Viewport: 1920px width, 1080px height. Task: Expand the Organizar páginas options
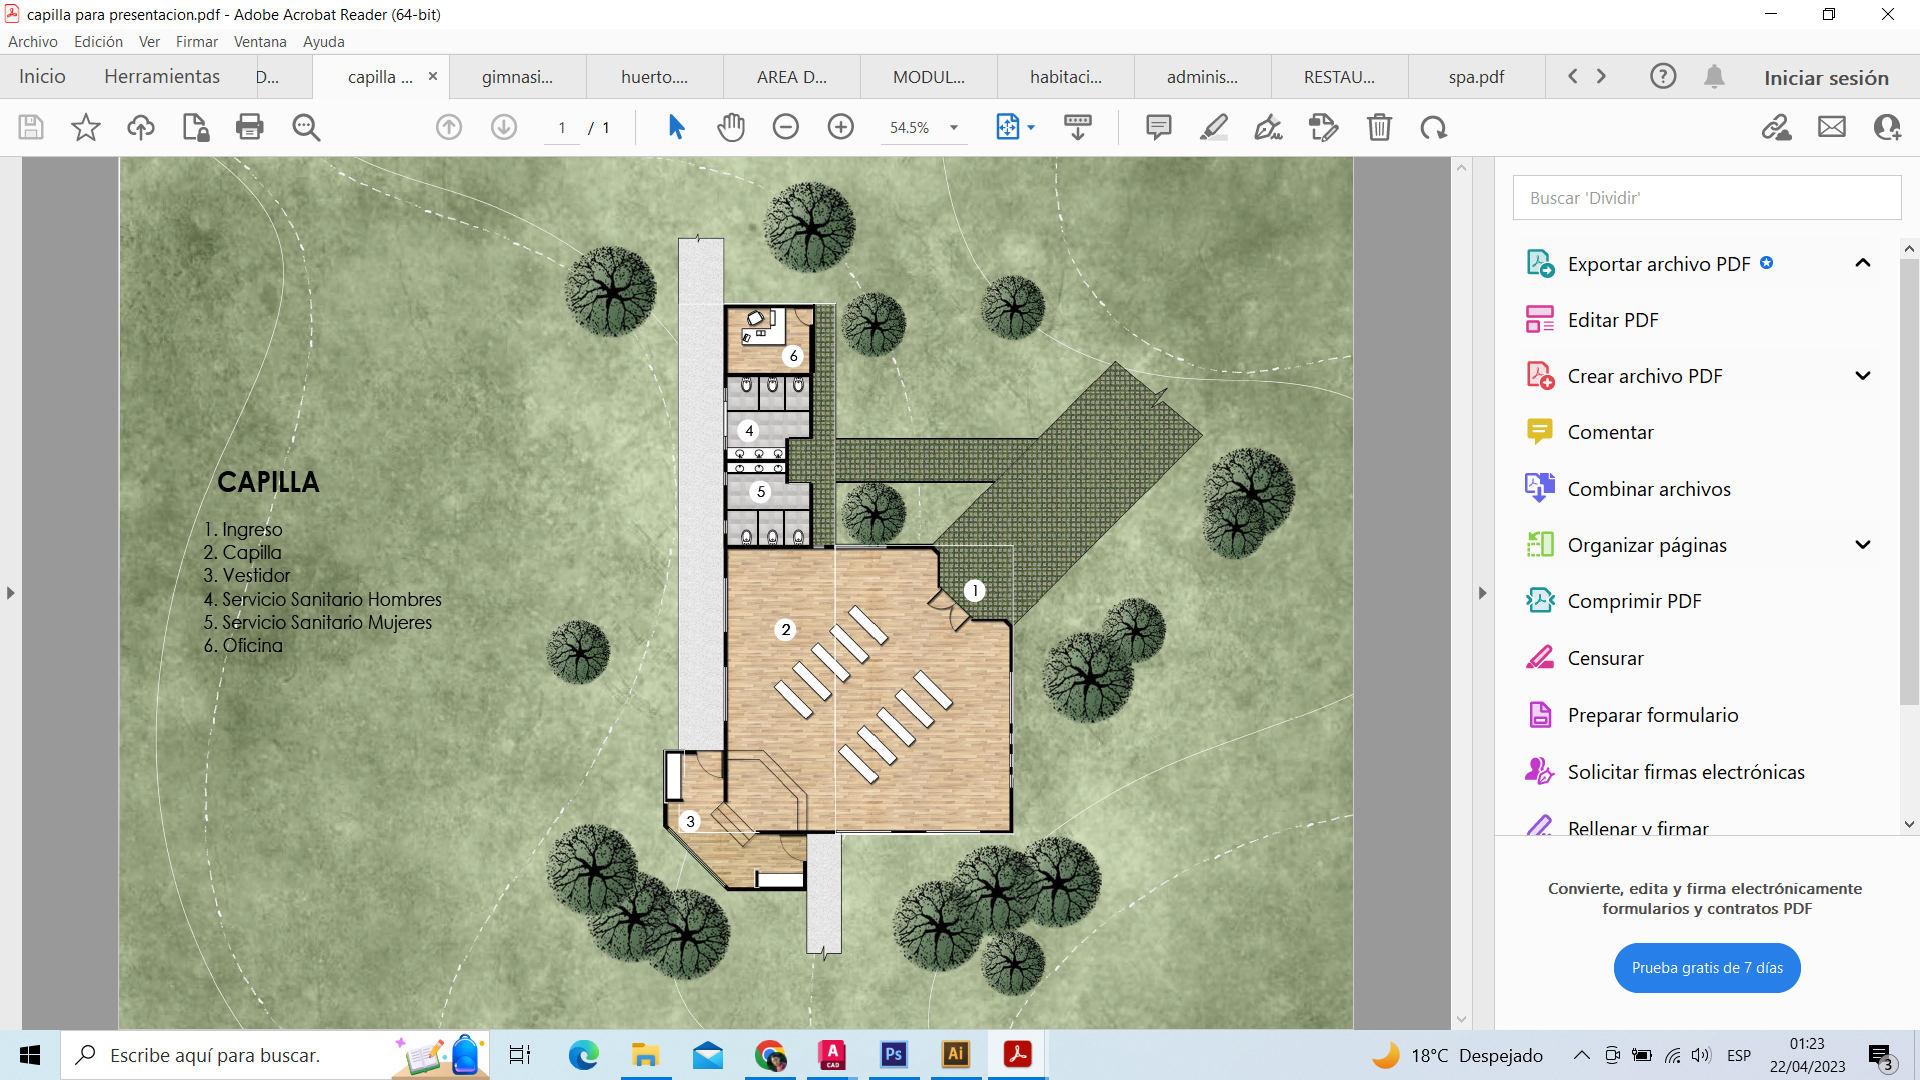point(1862,545)
